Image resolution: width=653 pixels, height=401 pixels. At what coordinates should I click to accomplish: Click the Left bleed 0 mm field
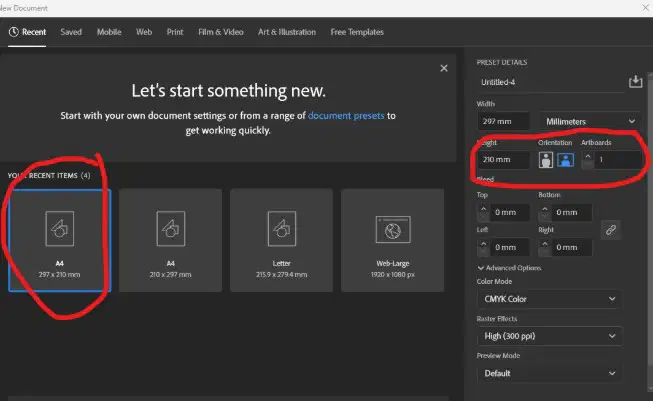pyautogui.click(x=510, y=247)
